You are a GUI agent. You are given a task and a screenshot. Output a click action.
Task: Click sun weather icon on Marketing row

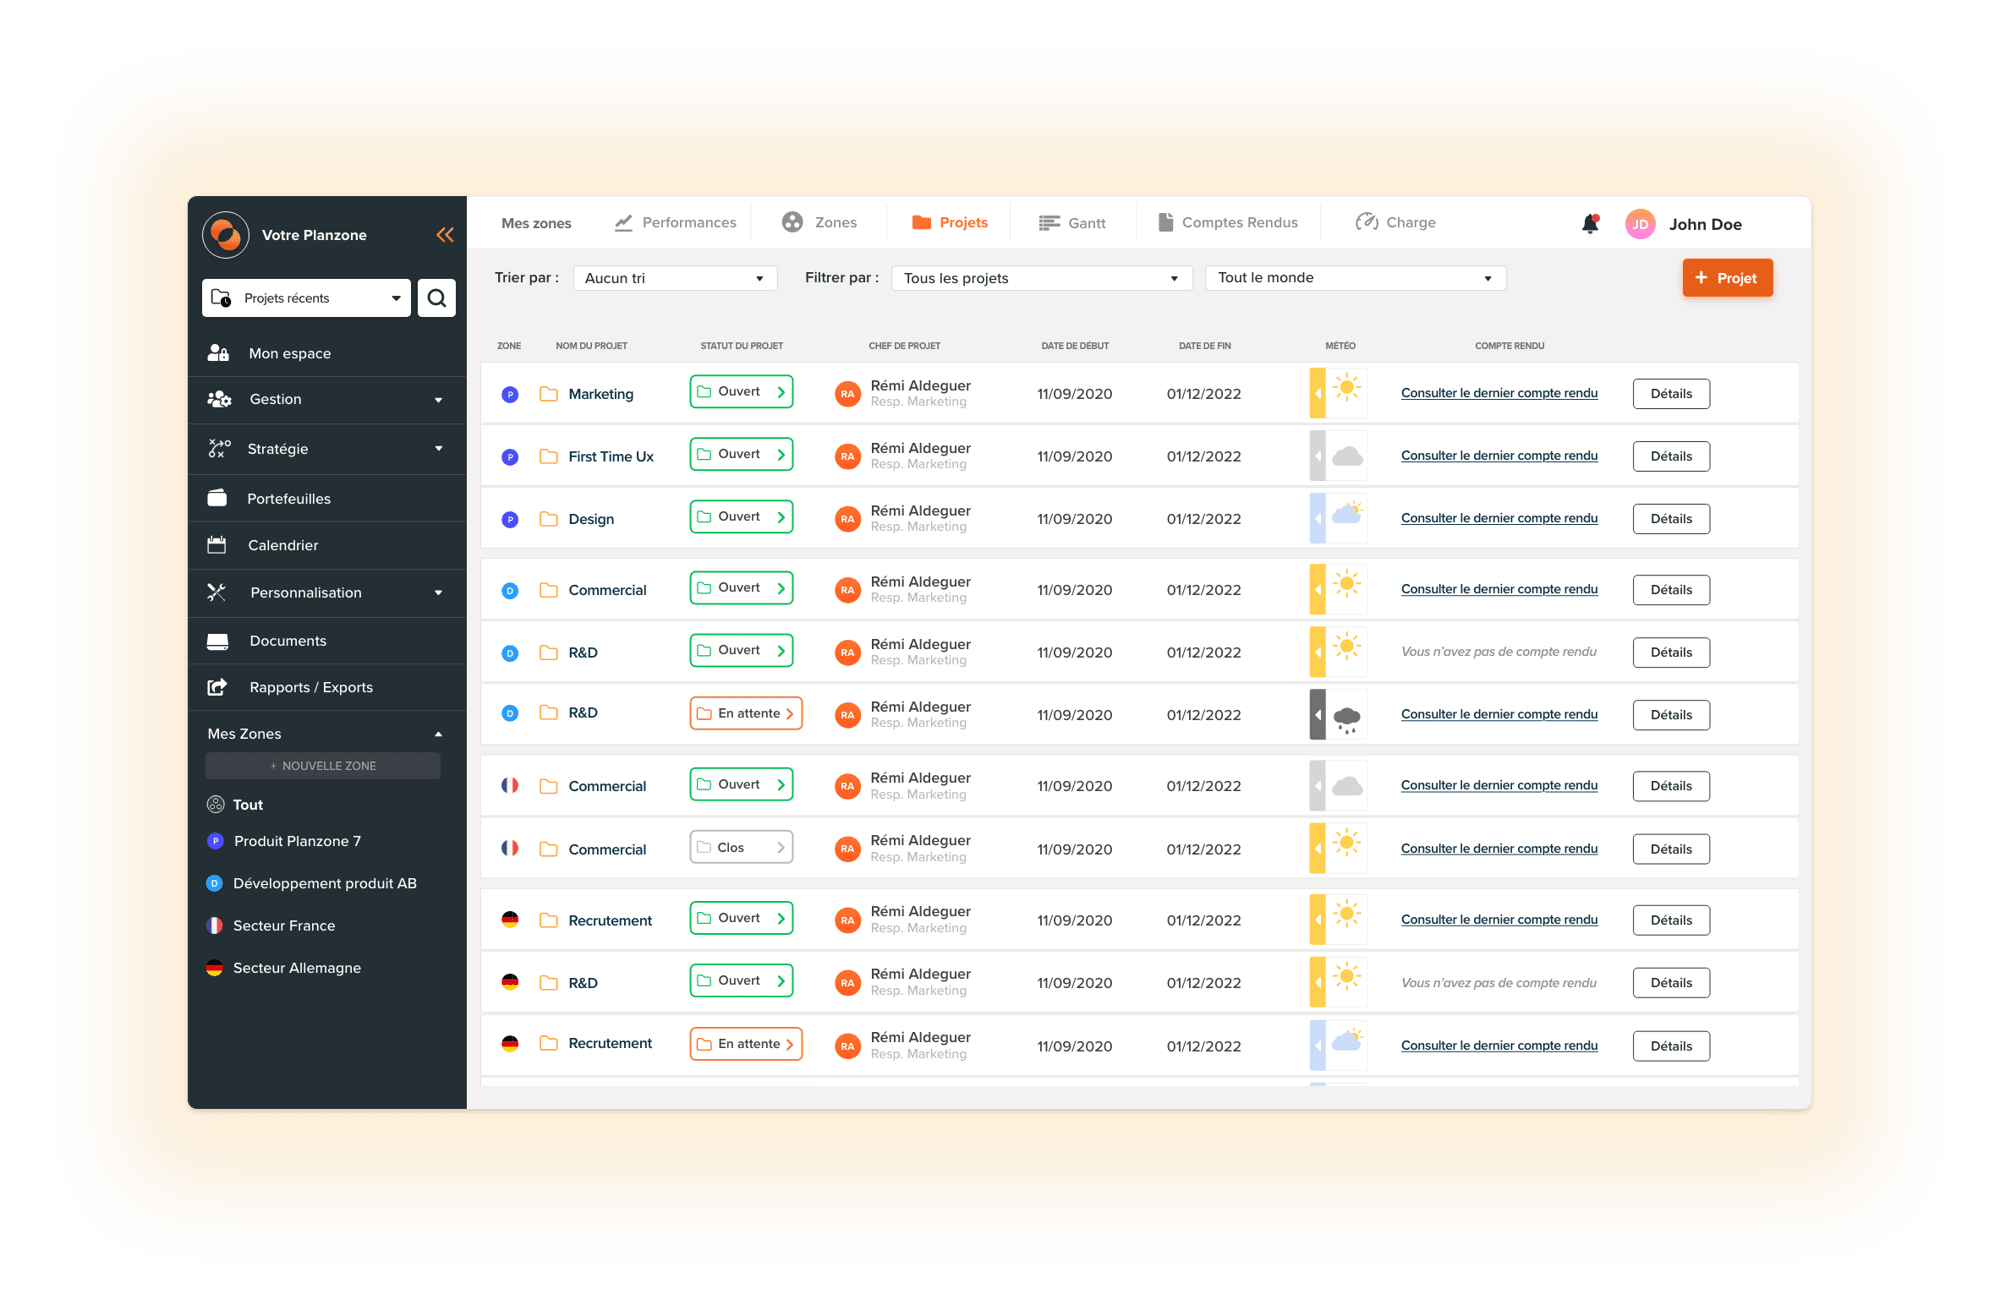click(1347, 389)
